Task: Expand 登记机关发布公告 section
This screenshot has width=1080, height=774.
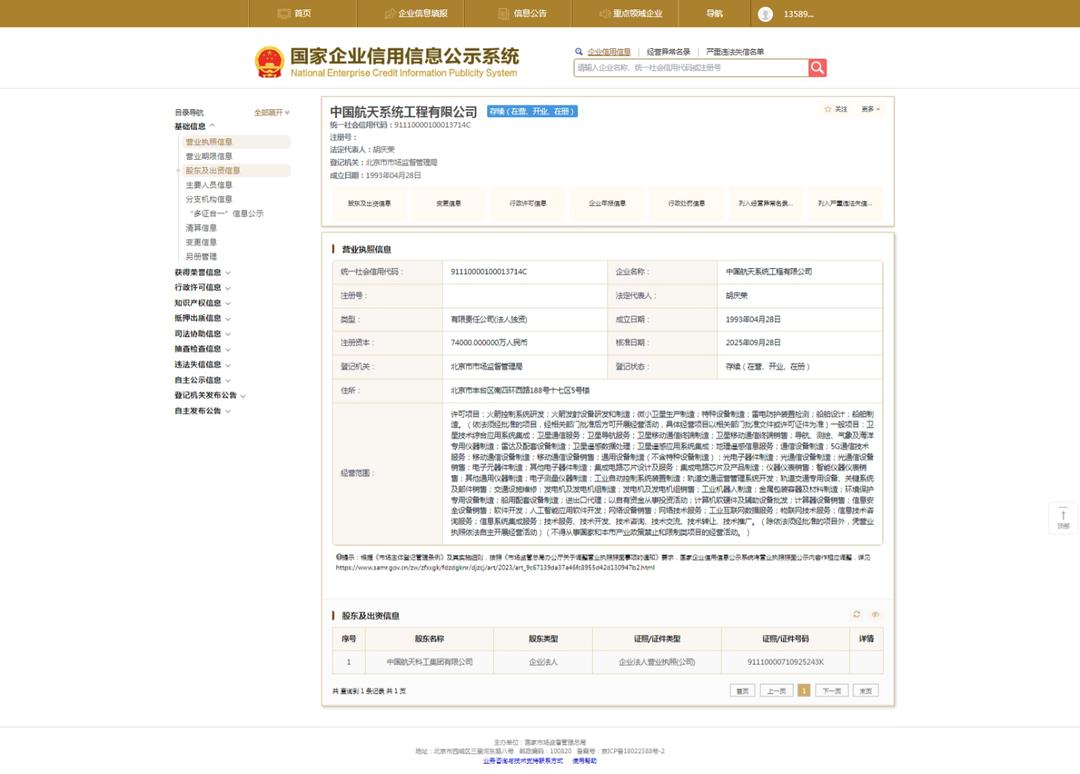Action: (210, 395)
